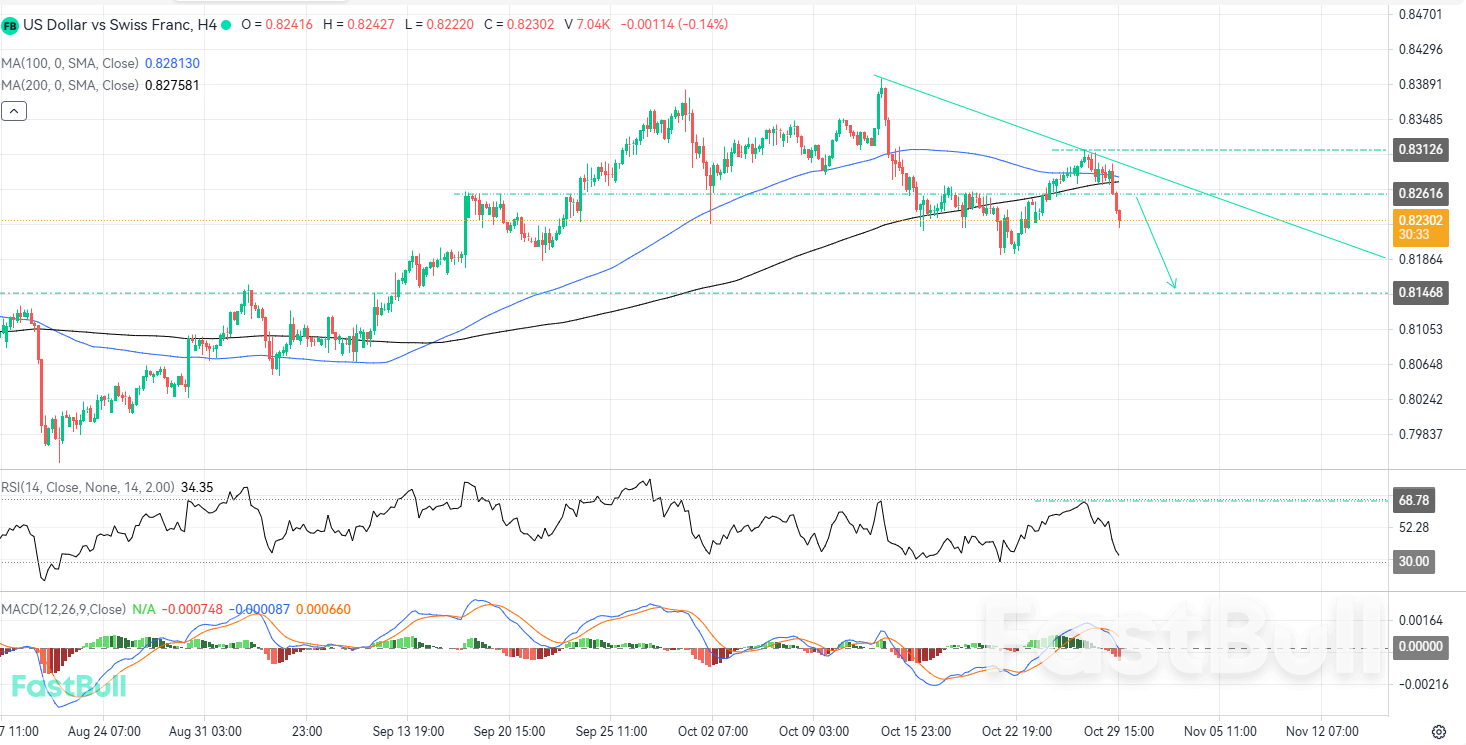Collapse the indicator legend with the caret button

coord(14,111)
